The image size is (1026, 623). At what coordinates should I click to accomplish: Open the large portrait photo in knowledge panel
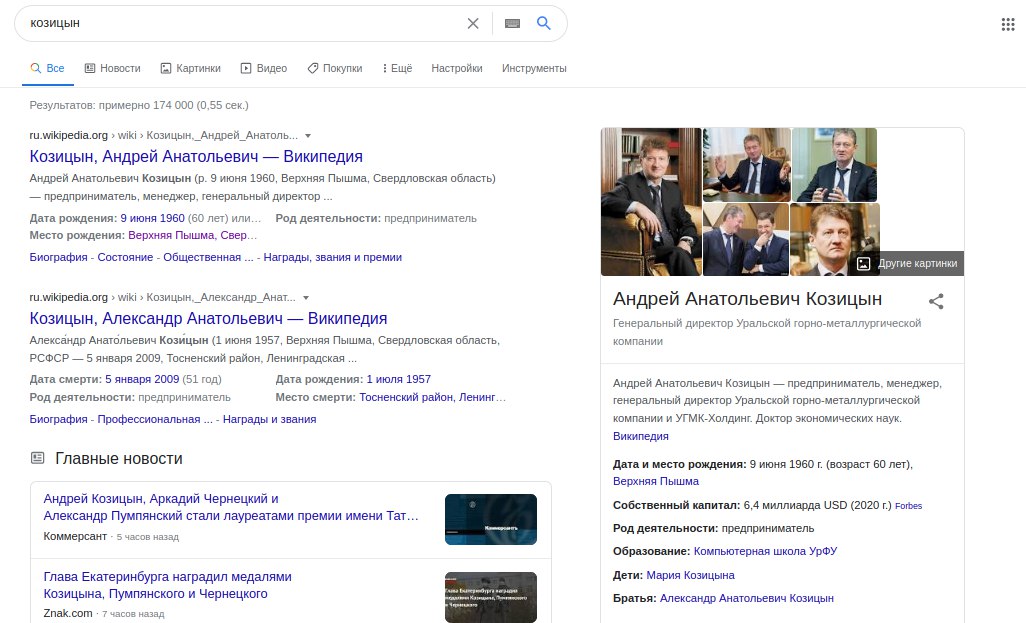(x=651, y=202)
